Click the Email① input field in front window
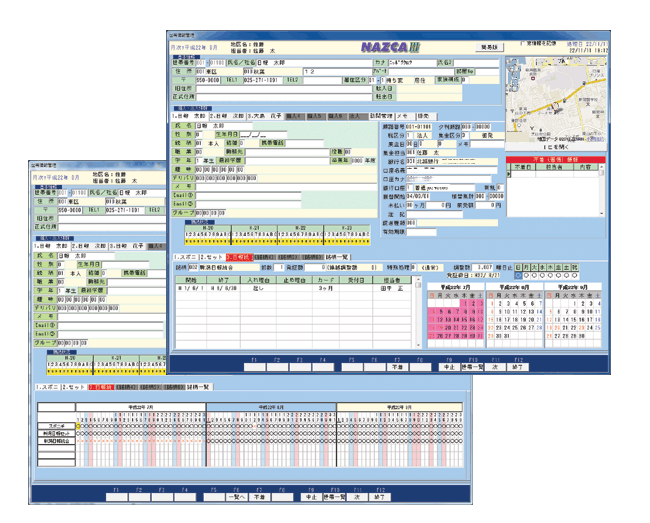Screen dimensions: 650x523 tap(248, 195)
